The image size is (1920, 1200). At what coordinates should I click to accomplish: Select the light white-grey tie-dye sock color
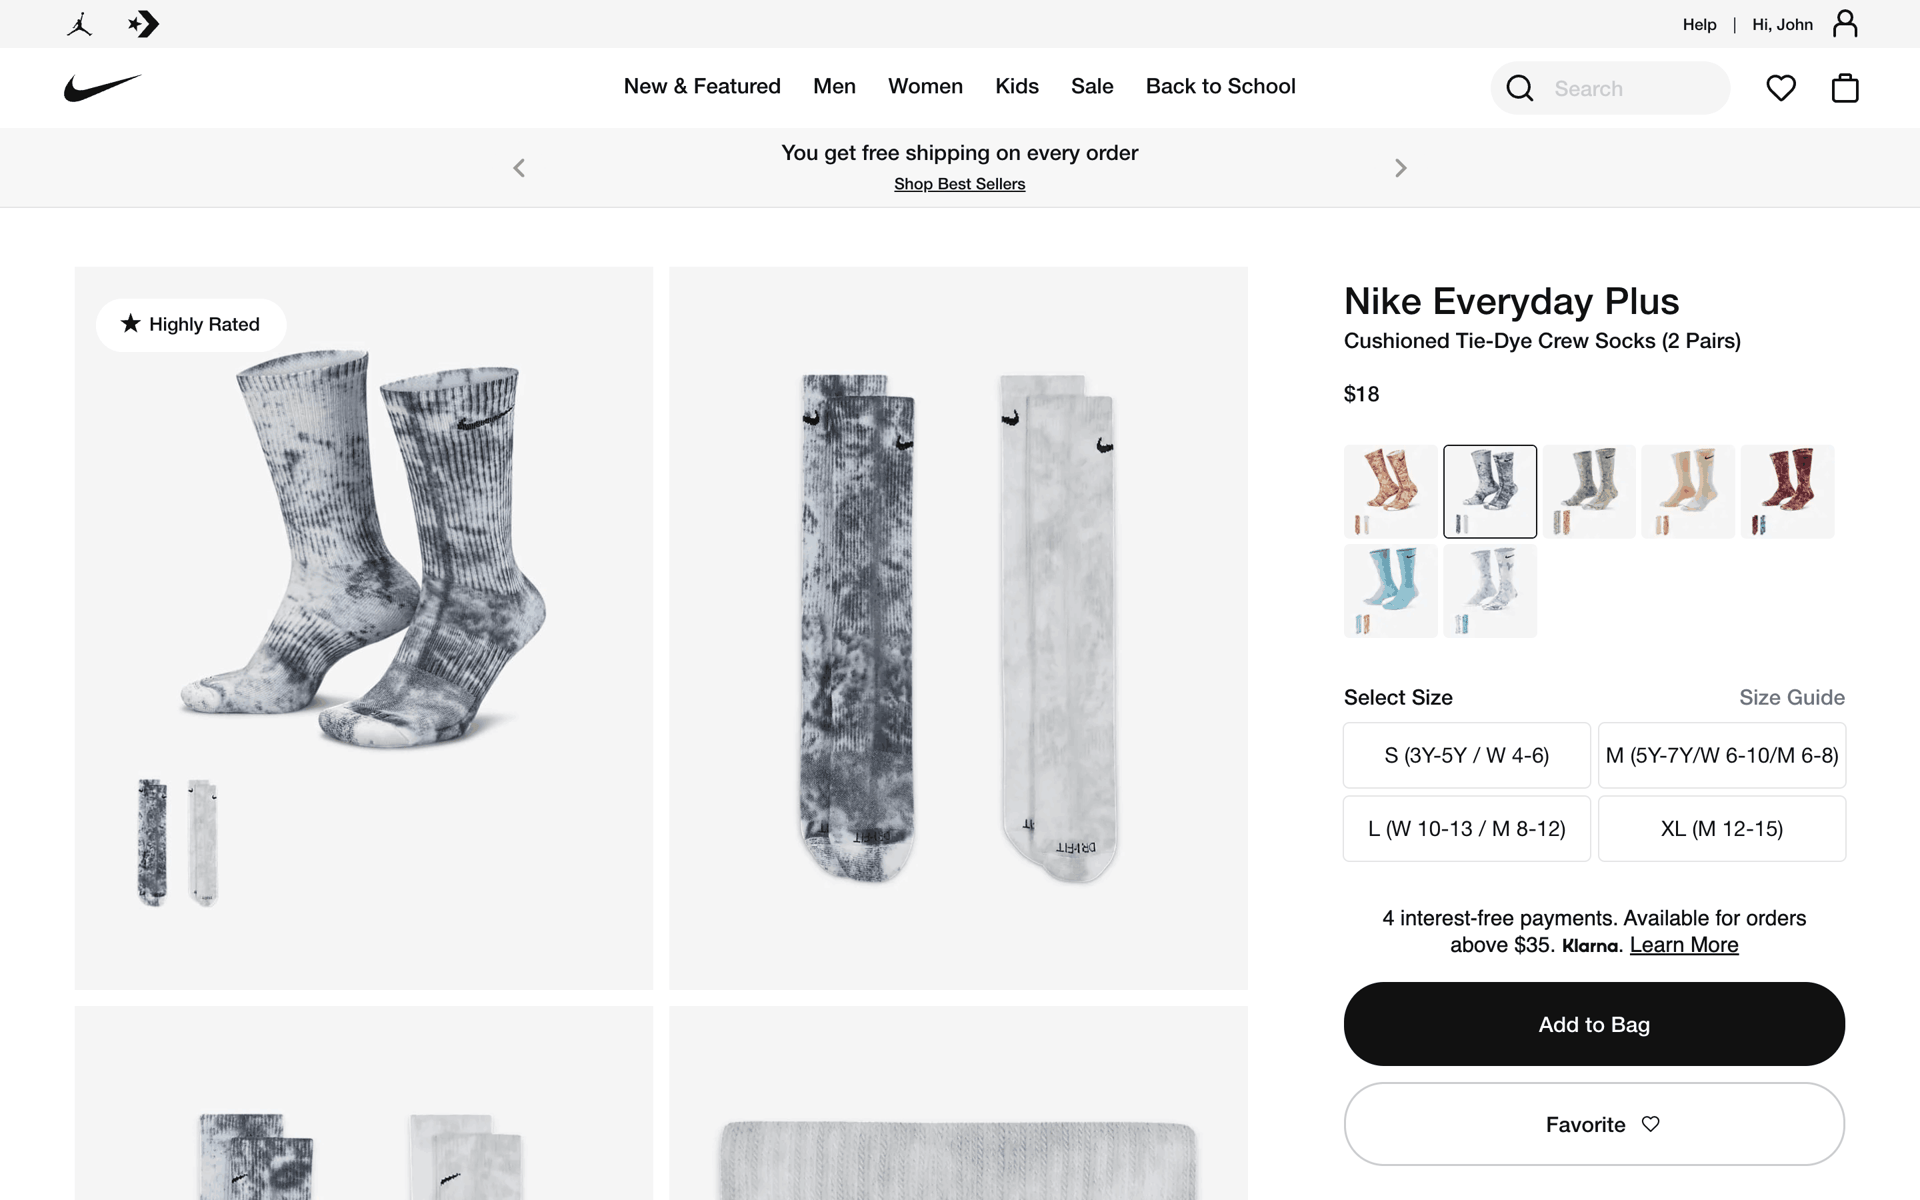coord(1490,591)
